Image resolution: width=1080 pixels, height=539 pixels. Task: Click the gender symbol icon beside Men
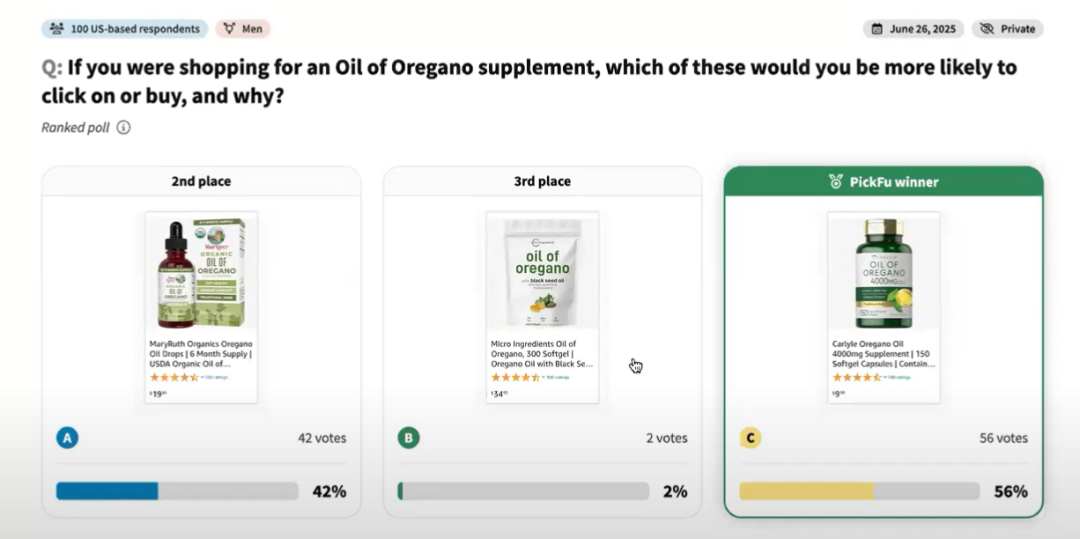(228, 29)
